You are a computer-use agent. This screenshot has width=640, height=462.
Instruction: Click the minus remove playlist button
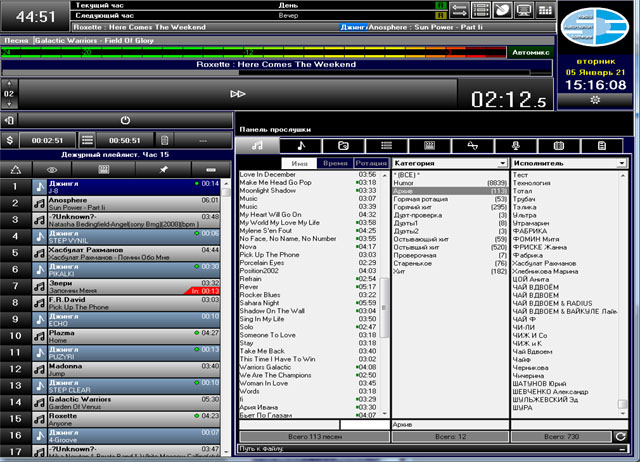click(211, 169)
